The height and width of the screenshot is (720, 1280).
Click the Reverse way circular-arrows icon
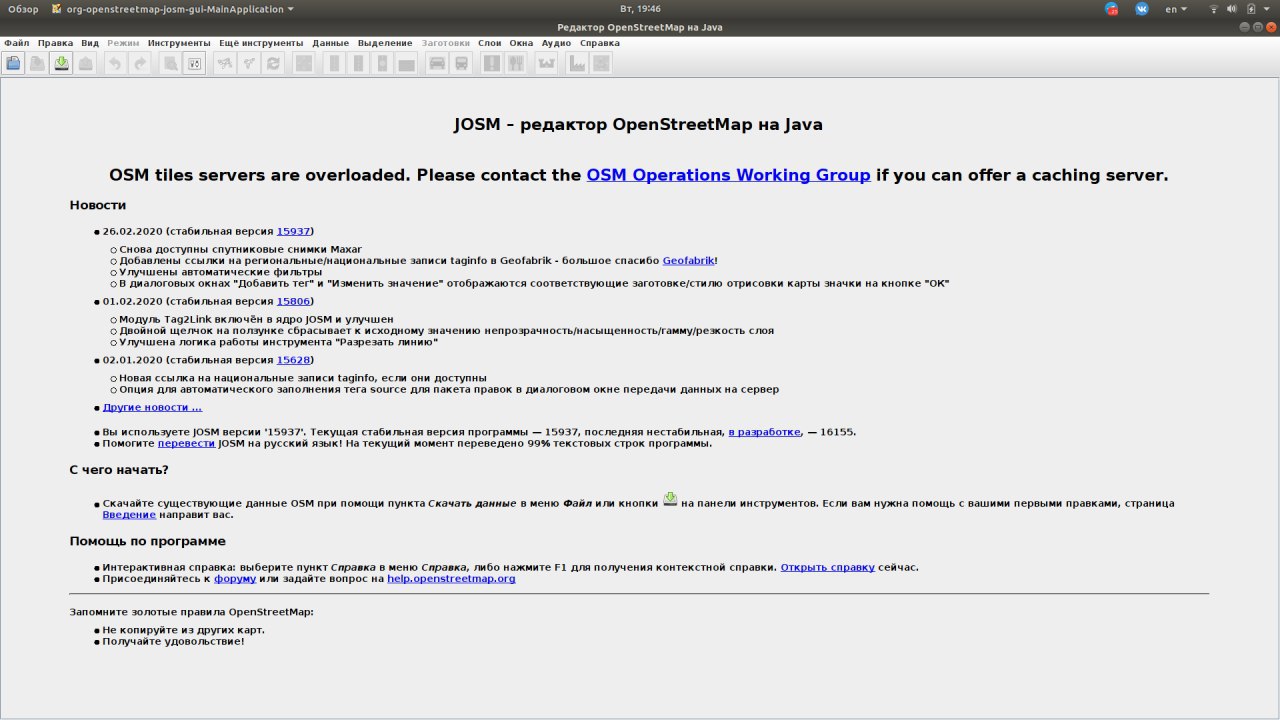[x=273, y=64]
